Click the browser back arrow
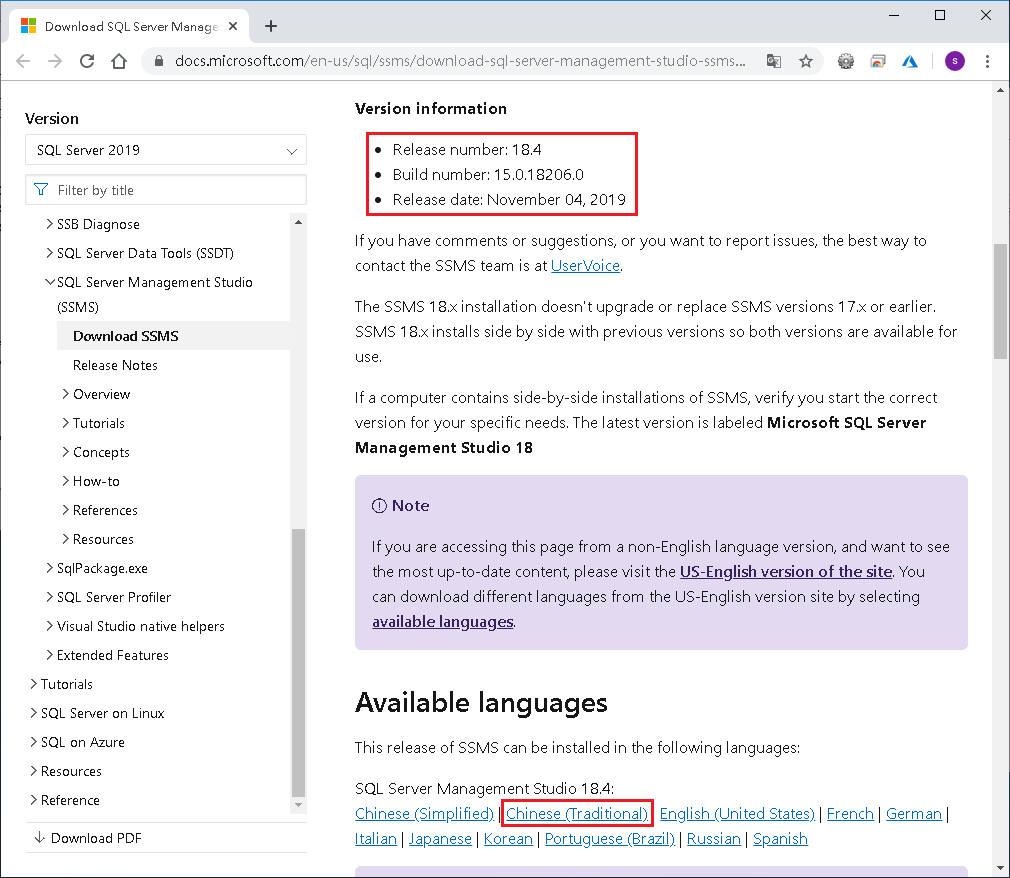 point(23,61)
